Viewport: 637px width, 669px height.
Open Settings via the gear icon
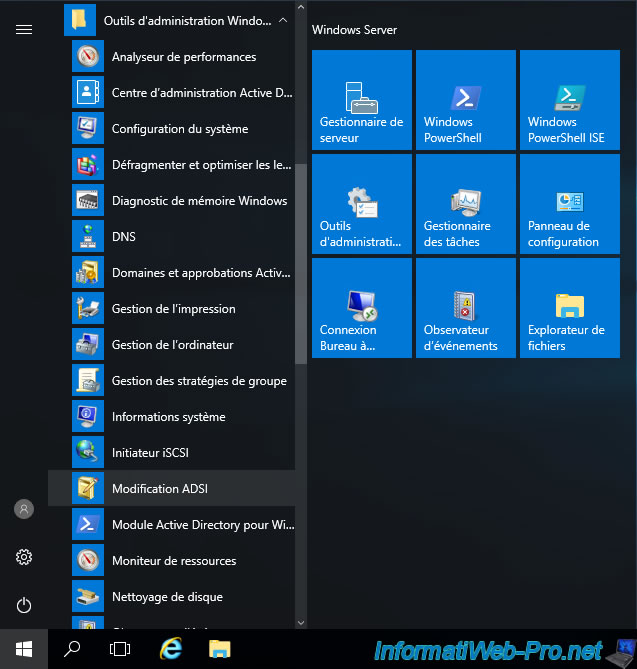click(x=24, y=557)
